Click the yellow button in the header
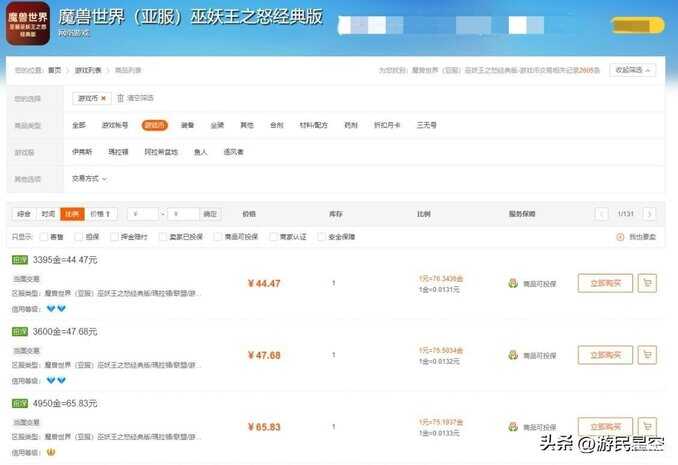This screenshot has width=678, height=465. (x=638, y=25)
